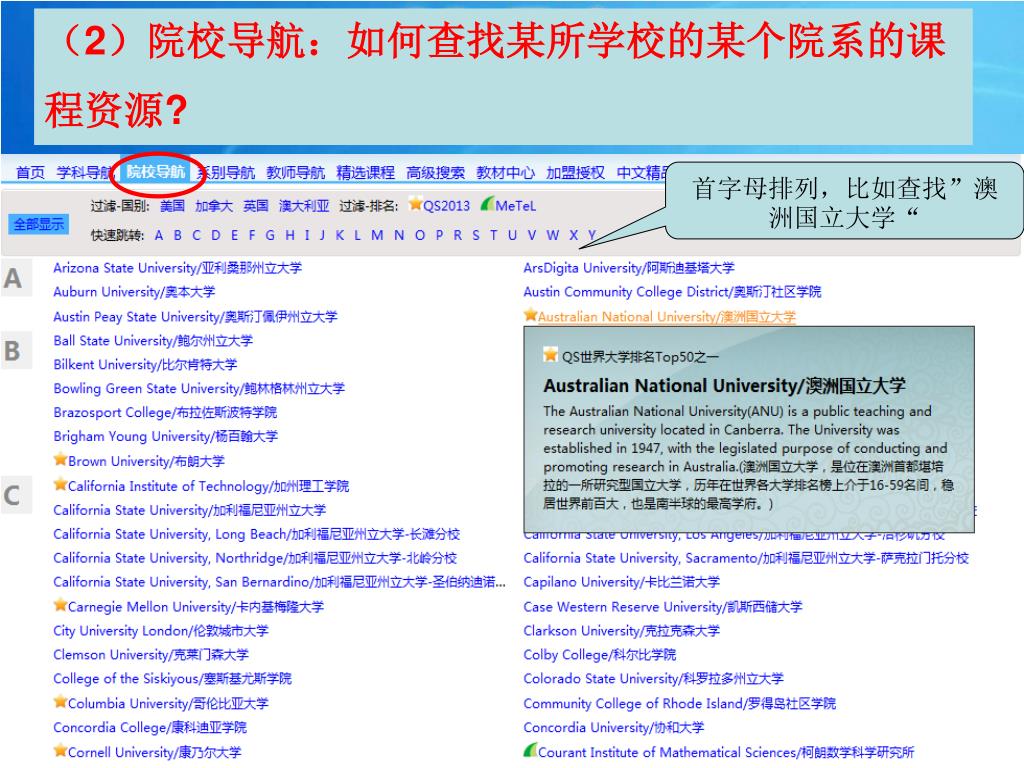Open Brigham Young University link

(165, 436)
